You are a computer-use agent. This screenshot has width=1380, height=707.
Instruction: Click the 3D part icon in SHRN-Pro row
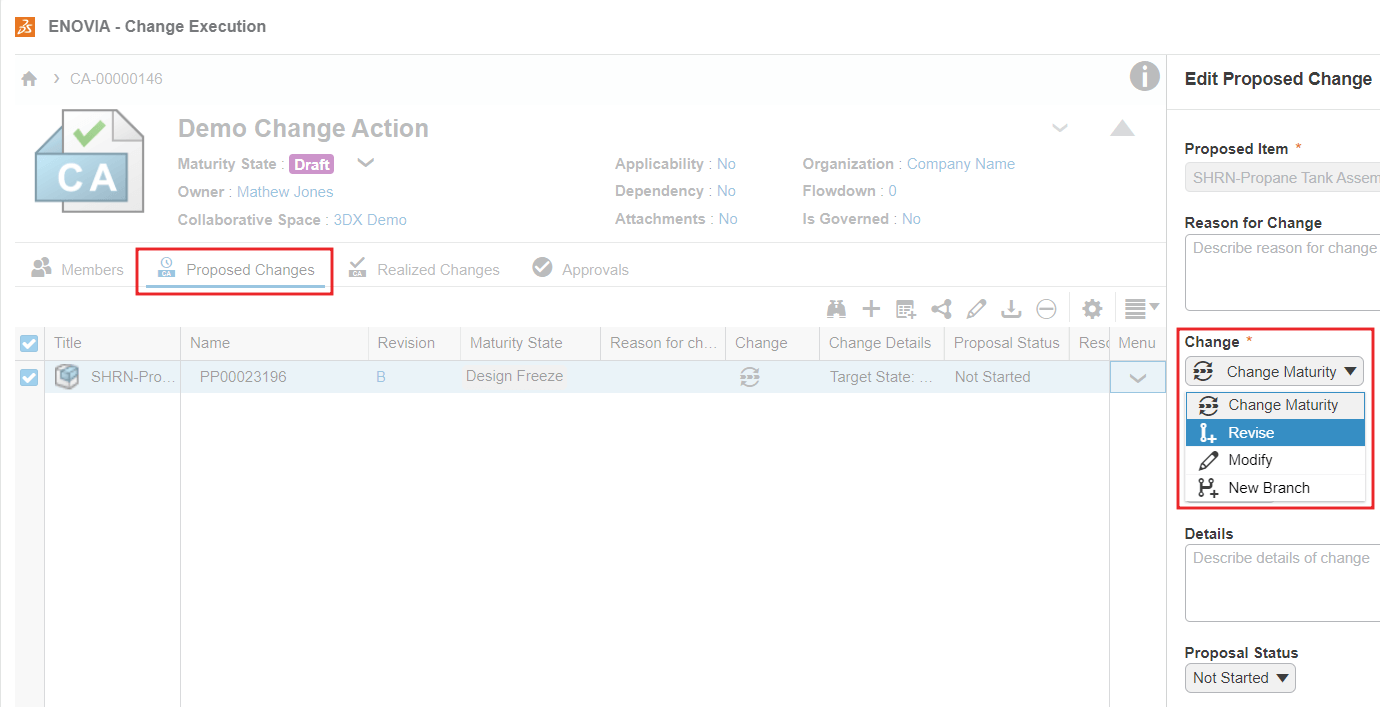pos(67,377)
